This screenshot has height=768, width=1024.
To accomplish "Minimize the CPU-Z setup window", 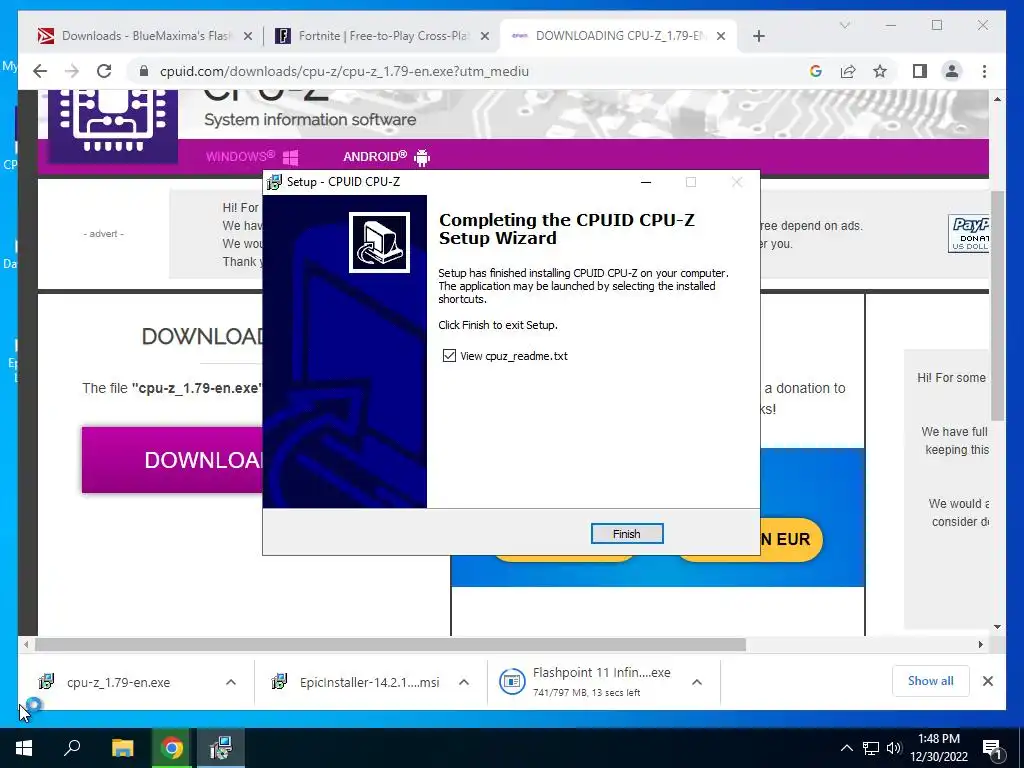I will tap(646, 182).
